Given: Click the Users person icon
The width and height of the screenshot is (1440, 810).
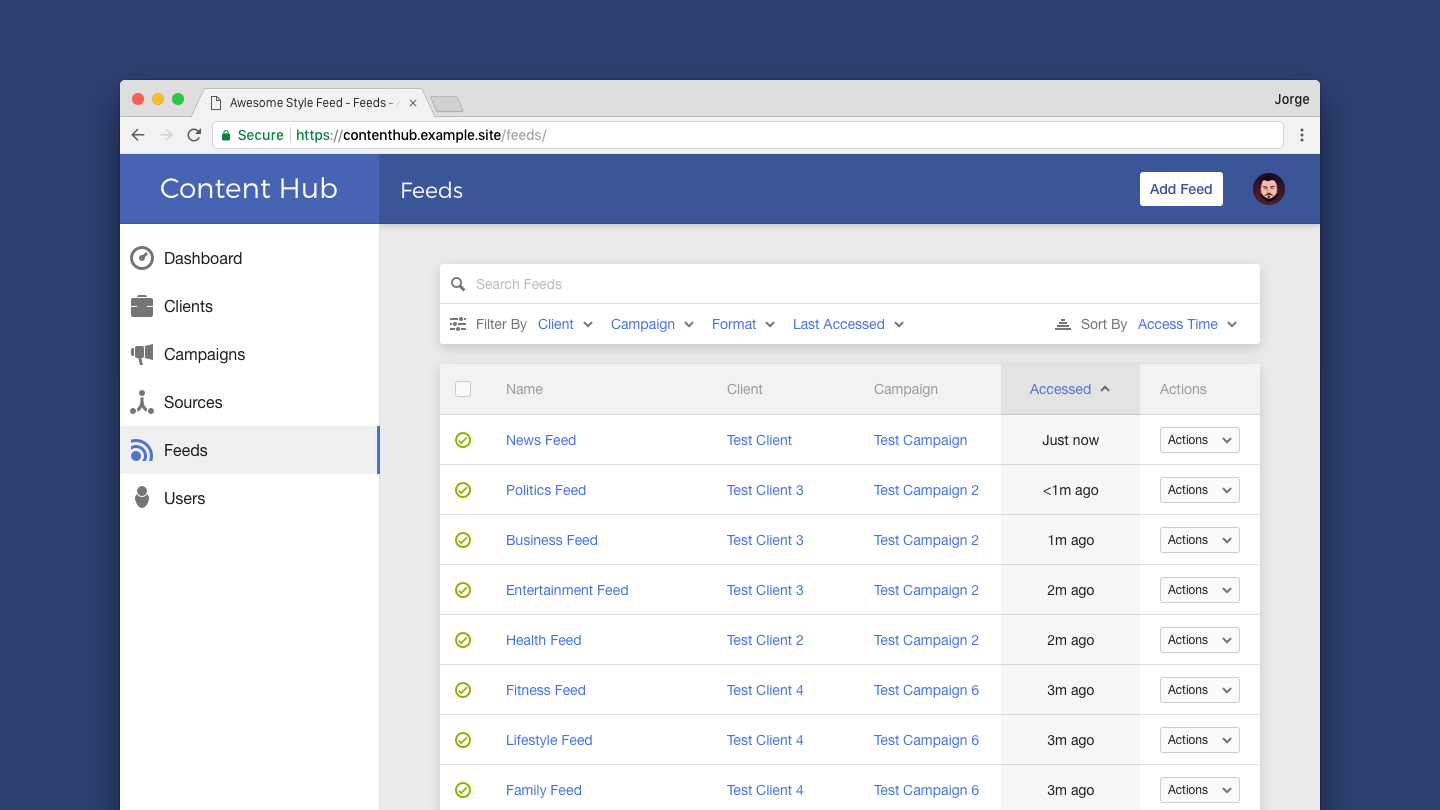Looking at the screenshot, I should tap(142, 498).
